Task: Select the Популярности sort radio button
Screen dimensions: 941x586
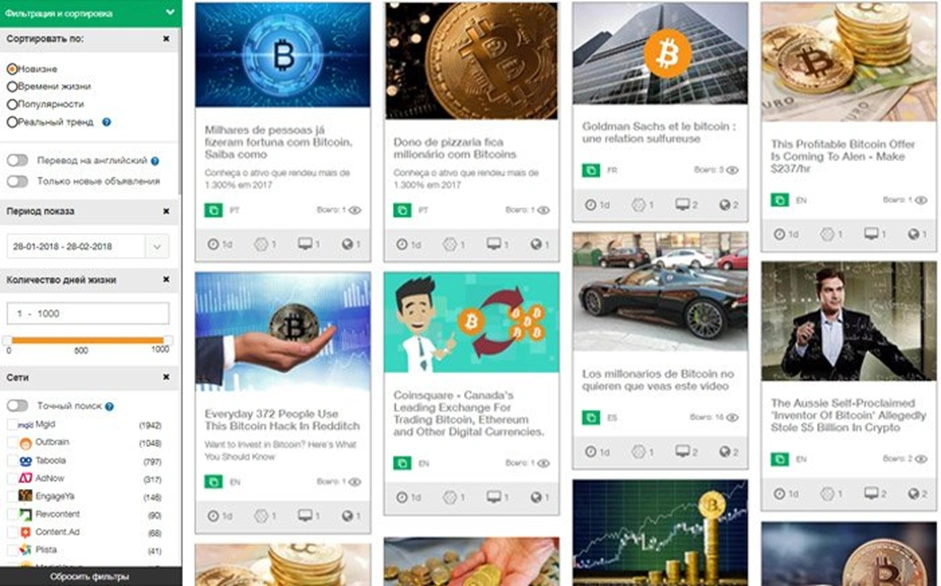Action: pos(12,104)
